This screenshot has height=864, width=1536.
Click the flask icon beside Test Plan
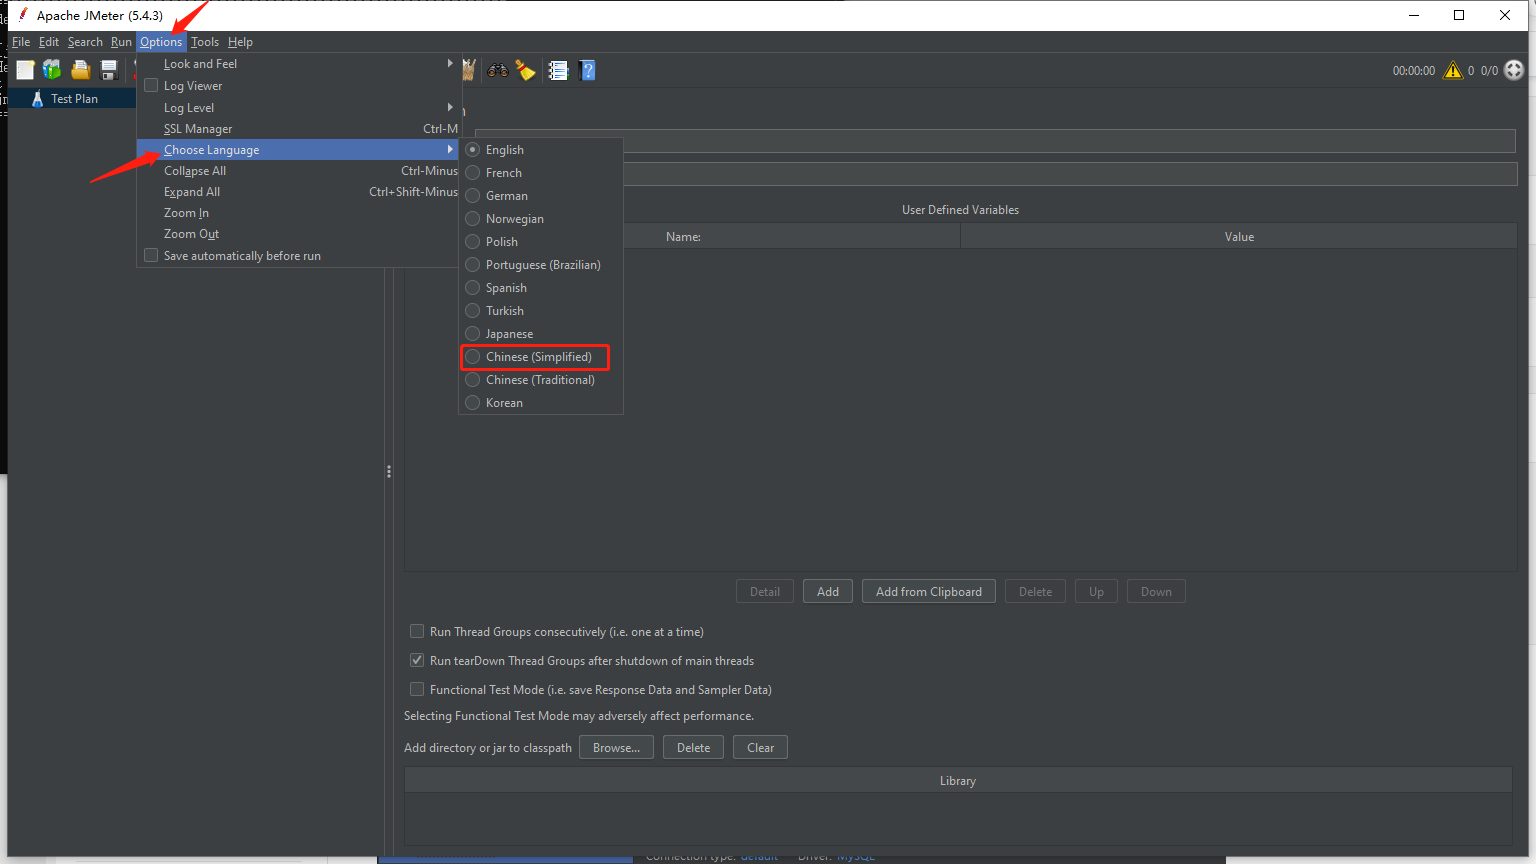pyautogui.click(x=37, y=99)
